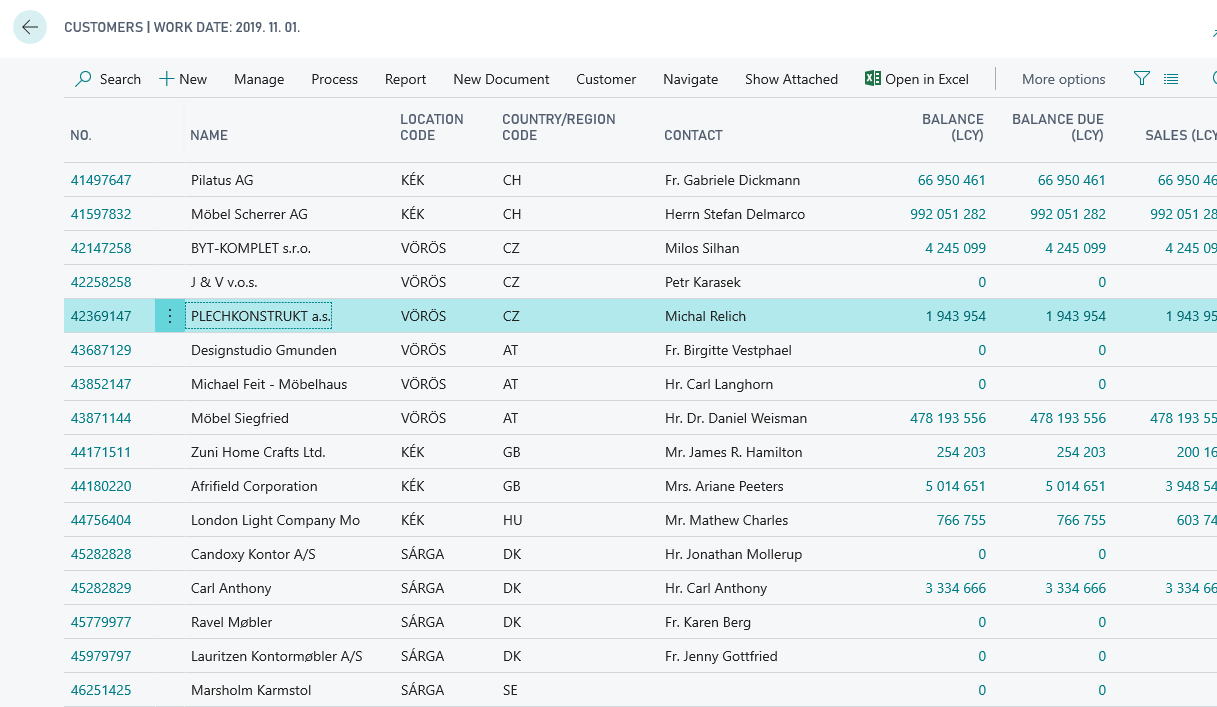Open customer number 42147258
The height and width of the screenshot is (707, 1217).
click(x=101, y=248)
